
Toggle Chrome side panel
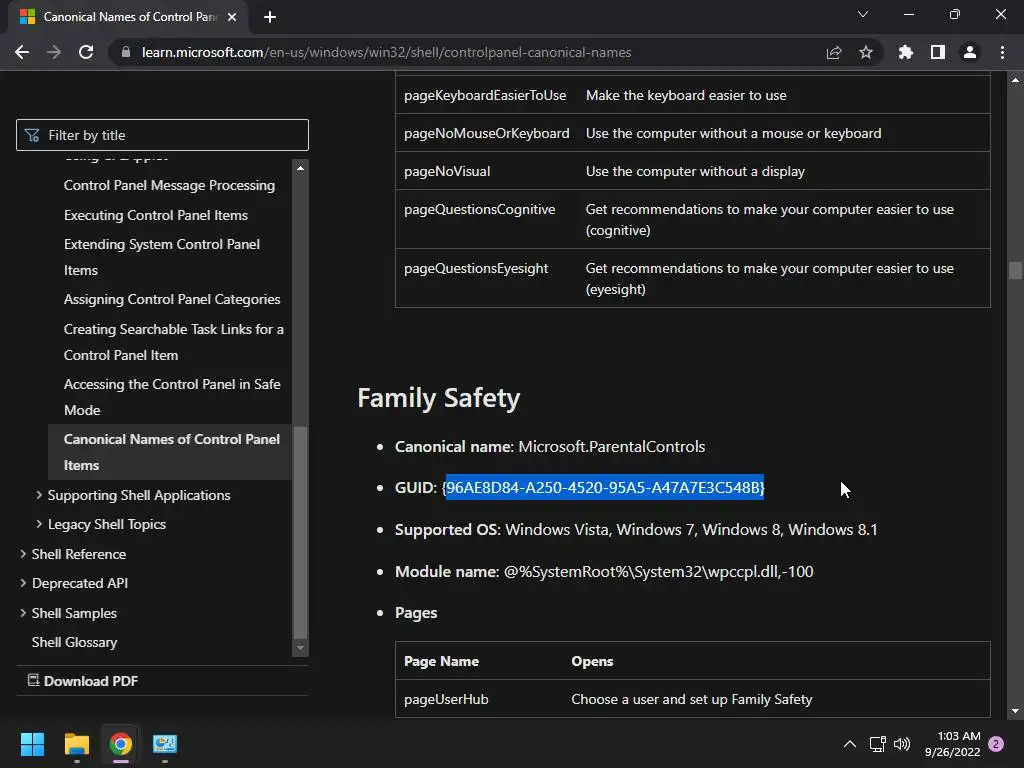[x=938, y=52]
